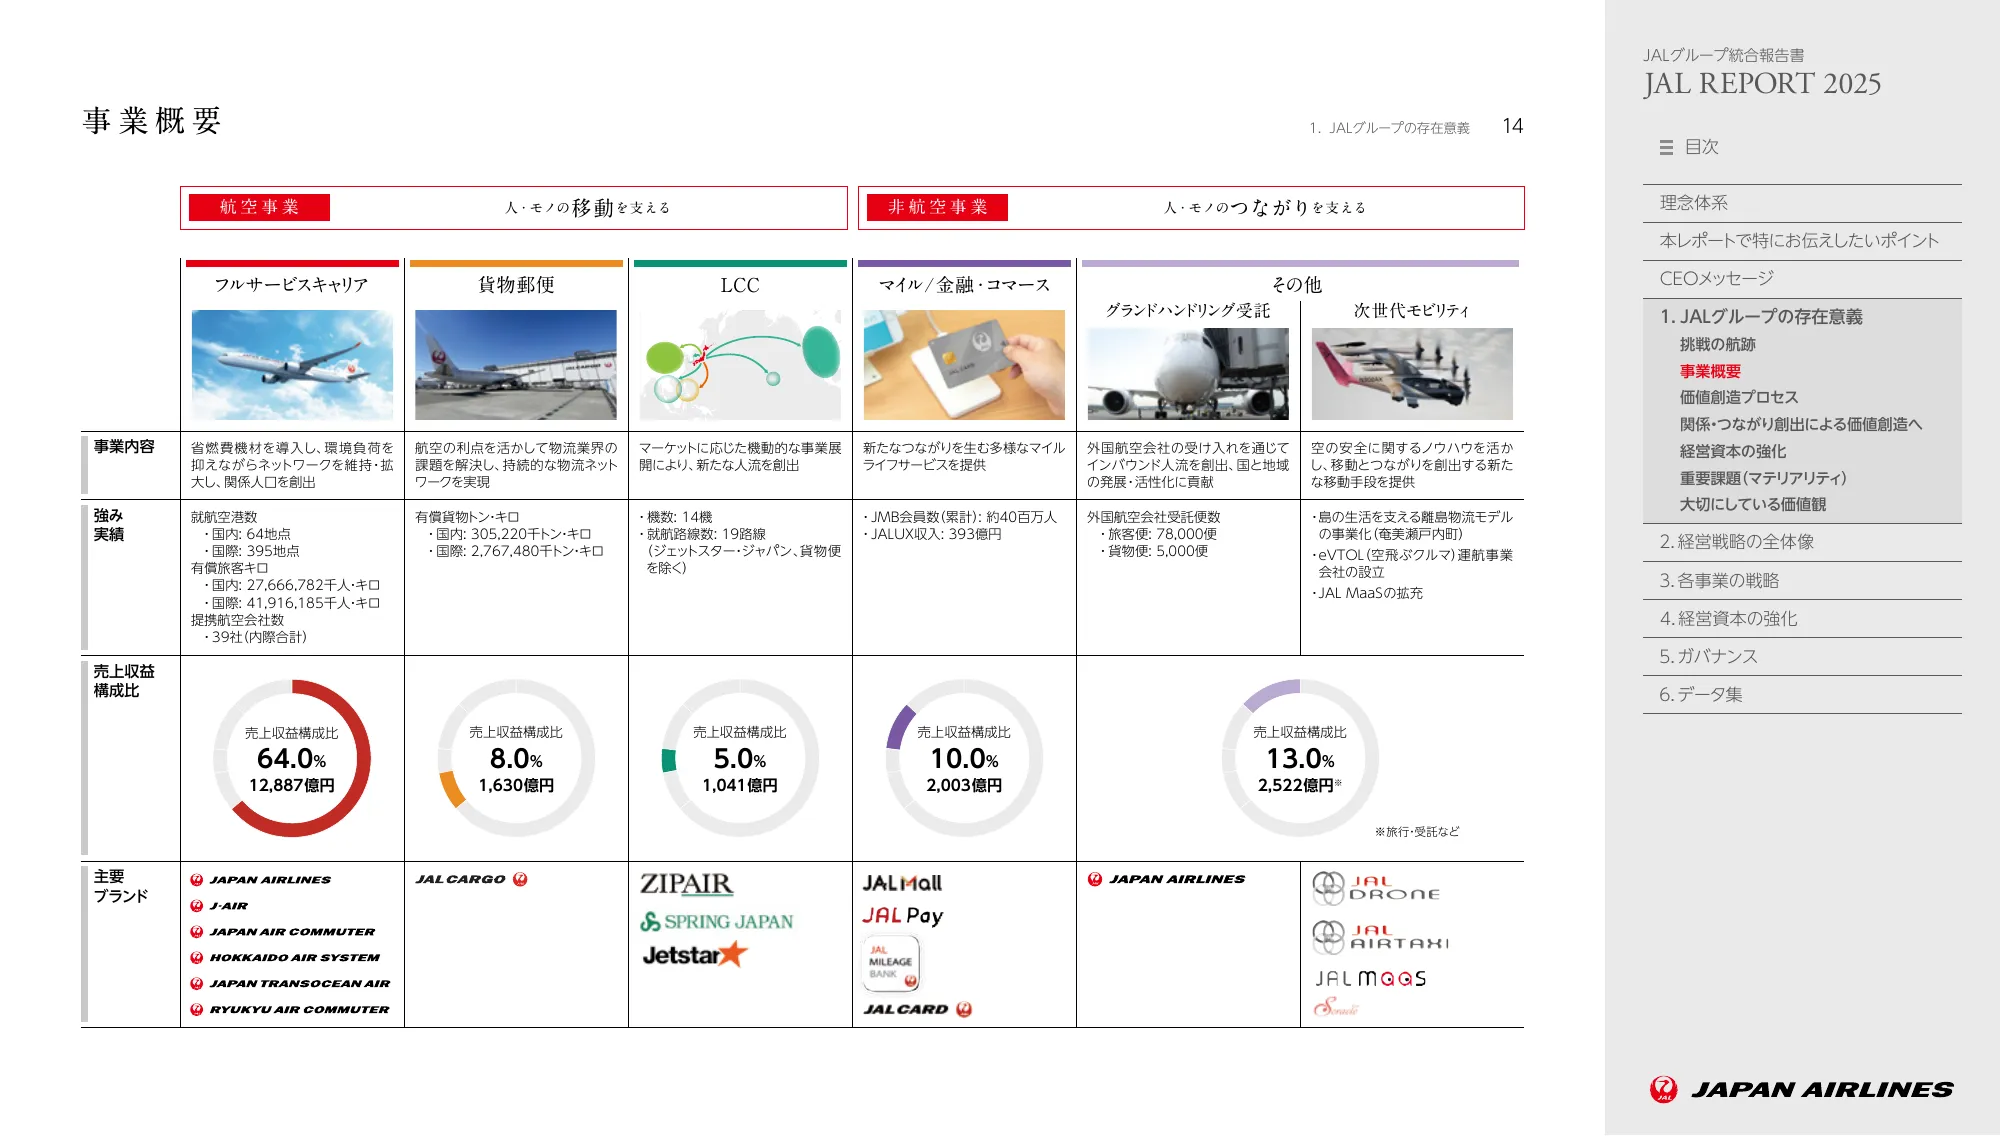Click the first JAPAN AIRLINES logo under フルサービスキャリア
The width and height of the screenshot is (2000, 1136).
(260, 880)
